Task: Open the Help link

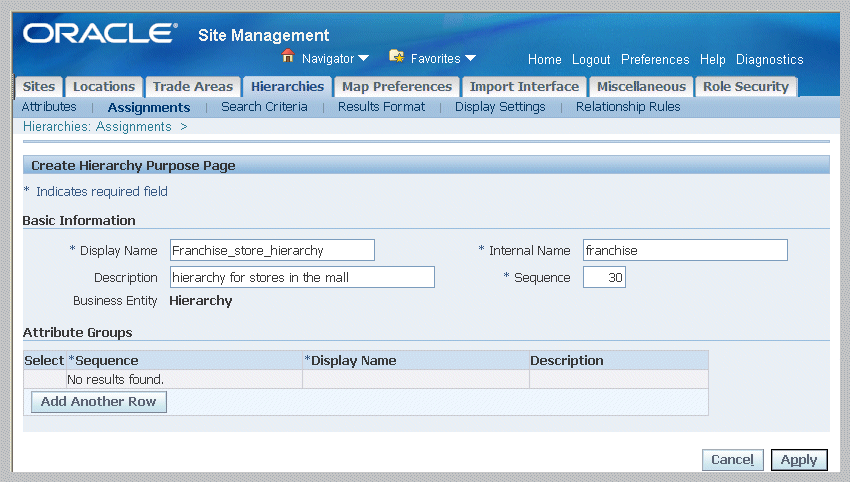Action: click(712, 60)
